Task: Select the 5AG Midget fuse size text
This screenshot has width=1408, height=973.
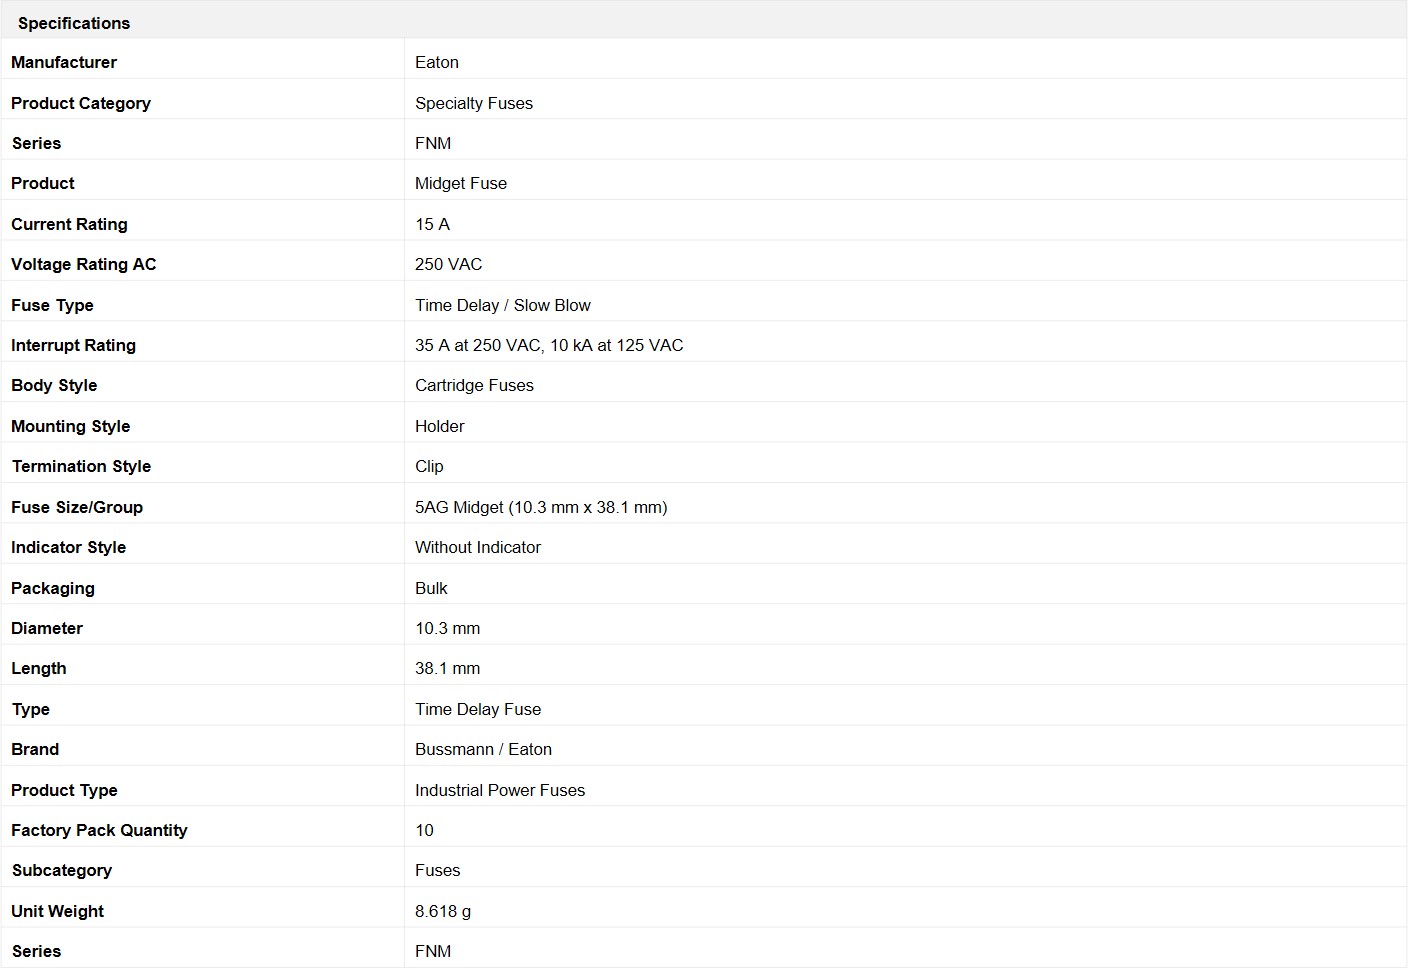Action: [x=541, y=507]
